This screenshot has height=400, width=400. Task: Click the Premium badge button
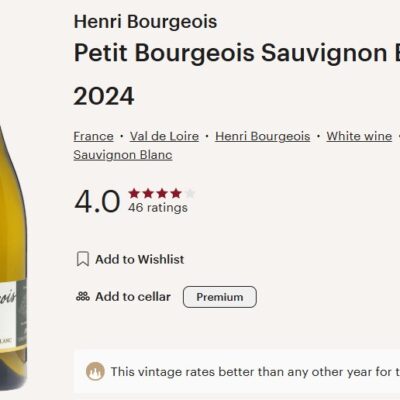pyautogui.click(x=220, y=297)
